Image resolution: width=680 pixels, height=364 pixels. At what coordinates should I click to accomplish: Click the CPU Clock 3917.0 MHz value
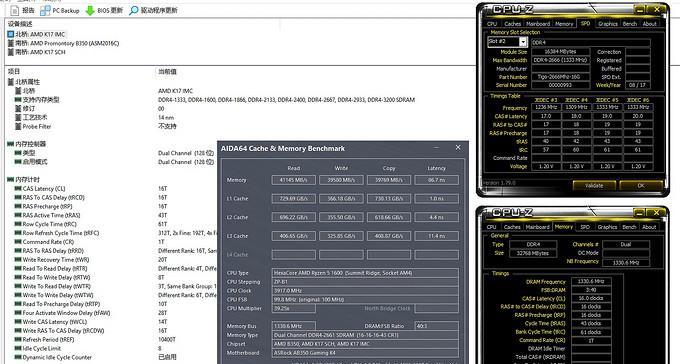(365, 291)
